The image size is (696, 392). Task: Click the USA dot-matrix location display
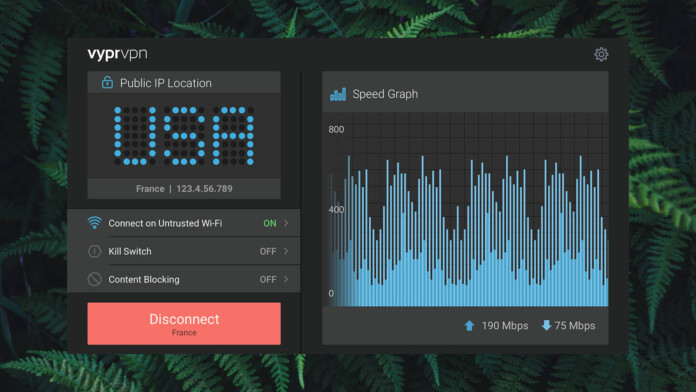[184, 136]
